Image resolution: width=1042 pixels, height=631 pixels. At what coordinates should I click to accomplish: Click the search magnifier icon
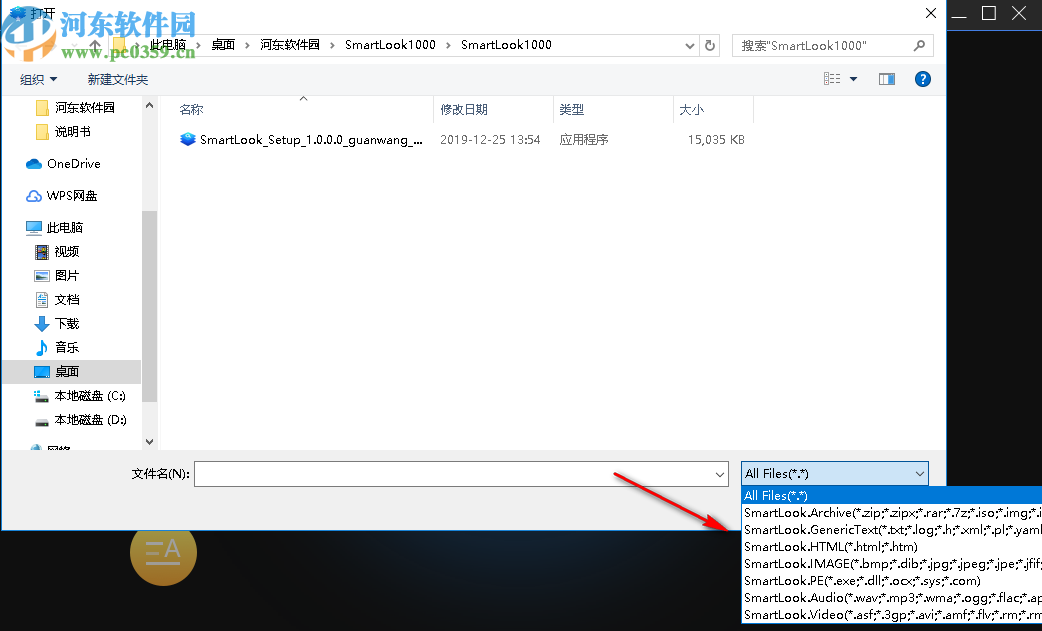[919, 45]
